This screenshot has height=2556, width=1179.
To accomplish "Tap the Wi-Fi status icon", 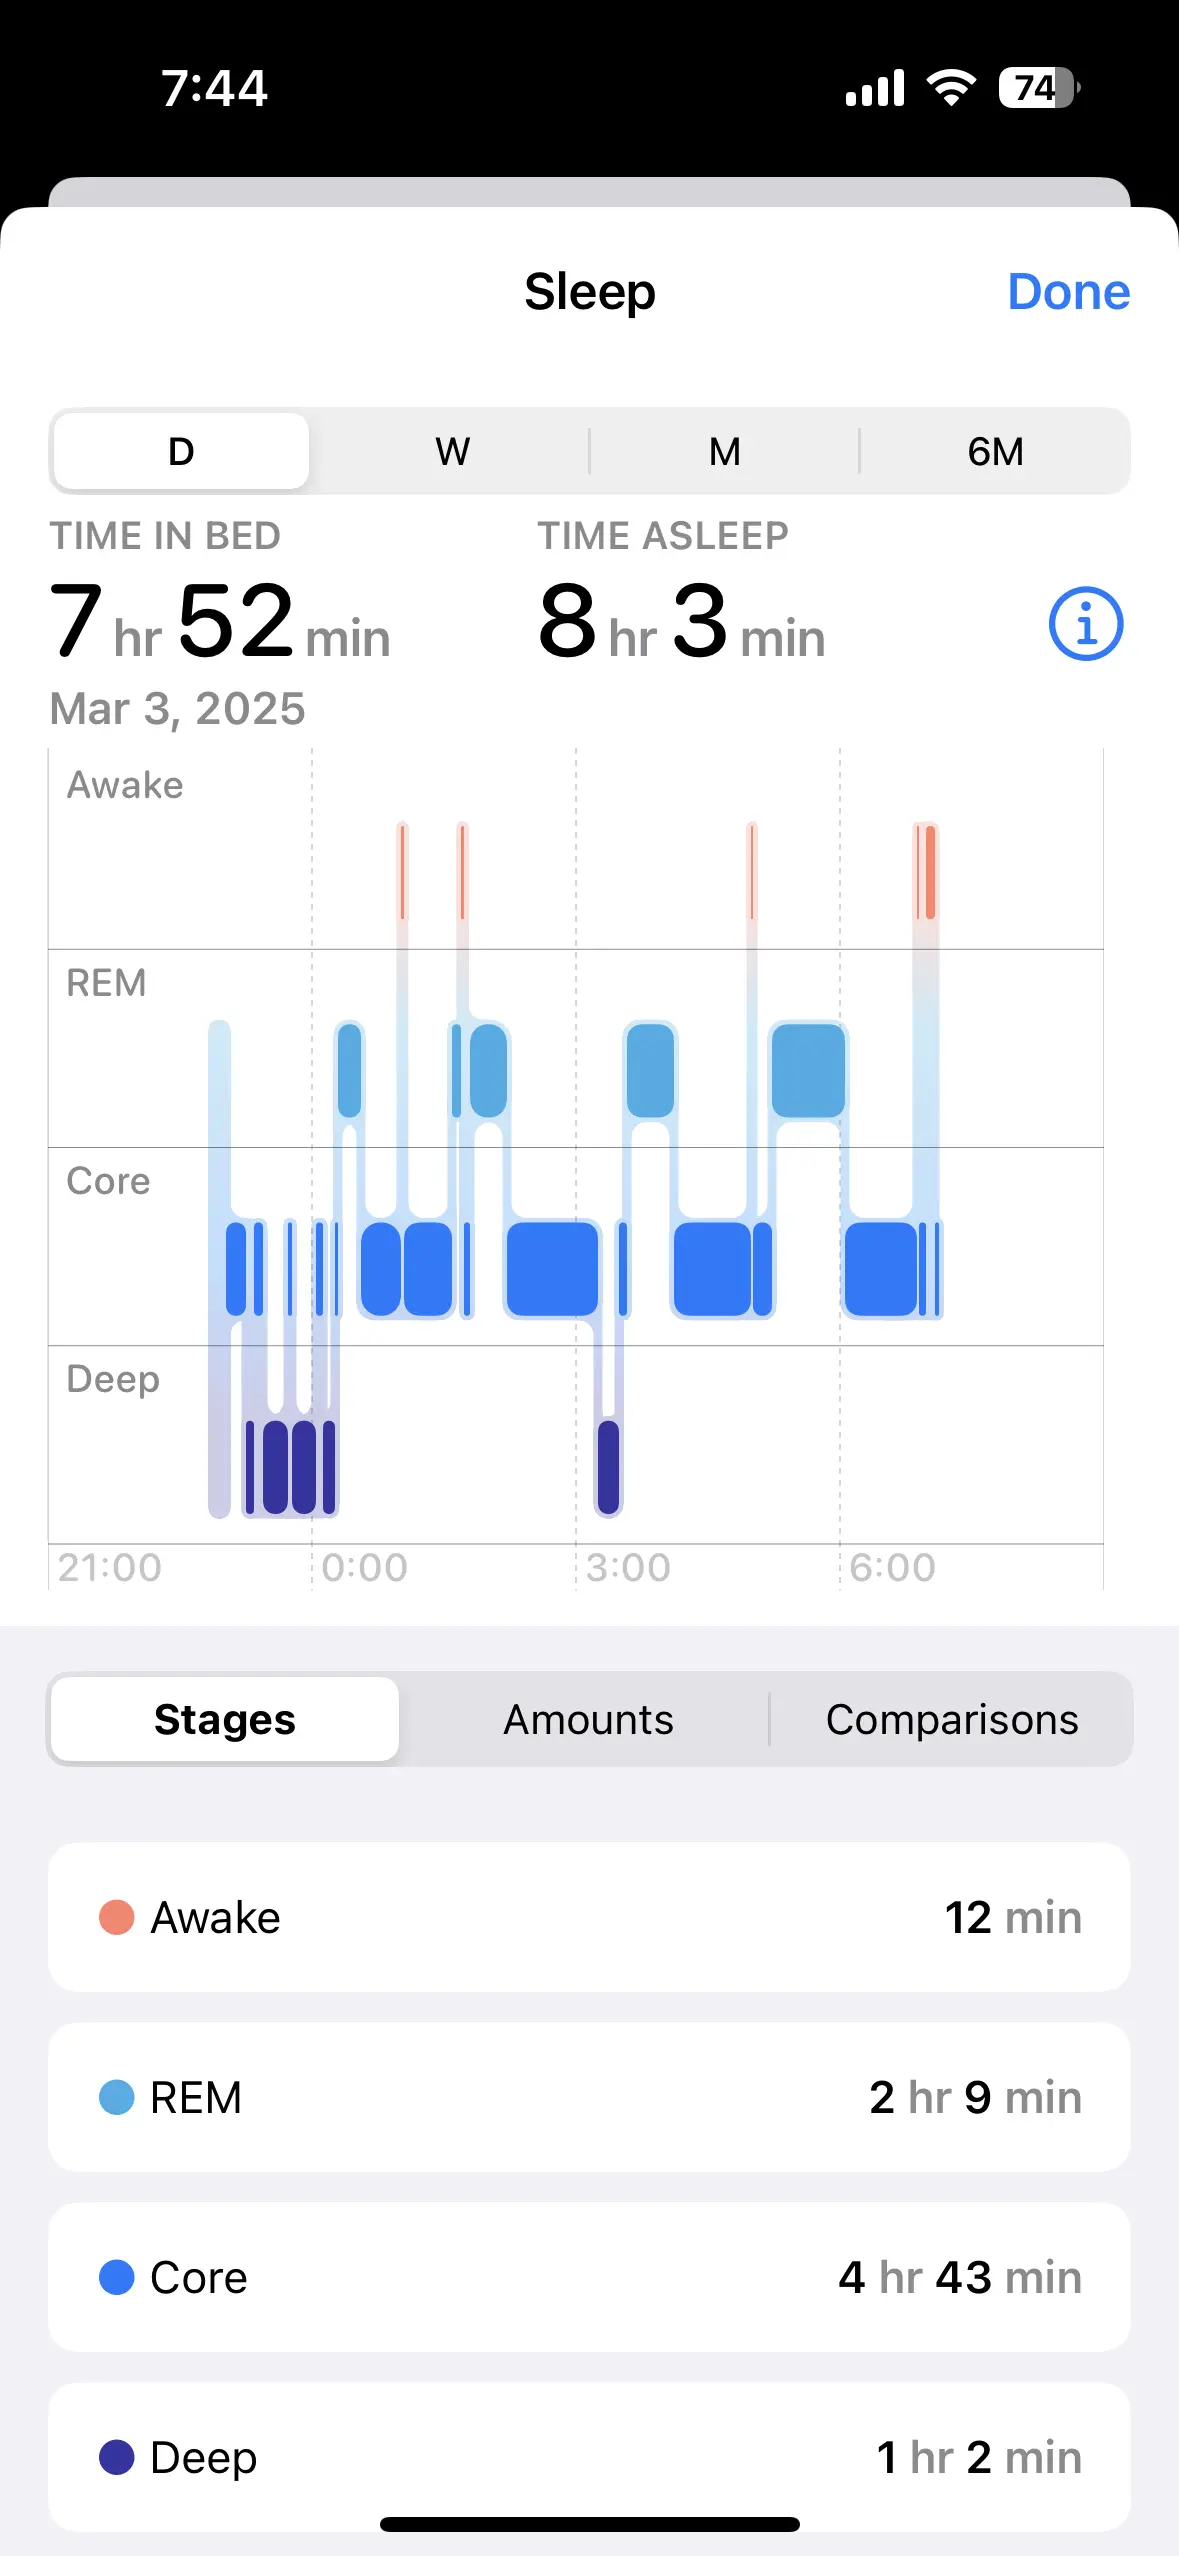I will 952,88.
